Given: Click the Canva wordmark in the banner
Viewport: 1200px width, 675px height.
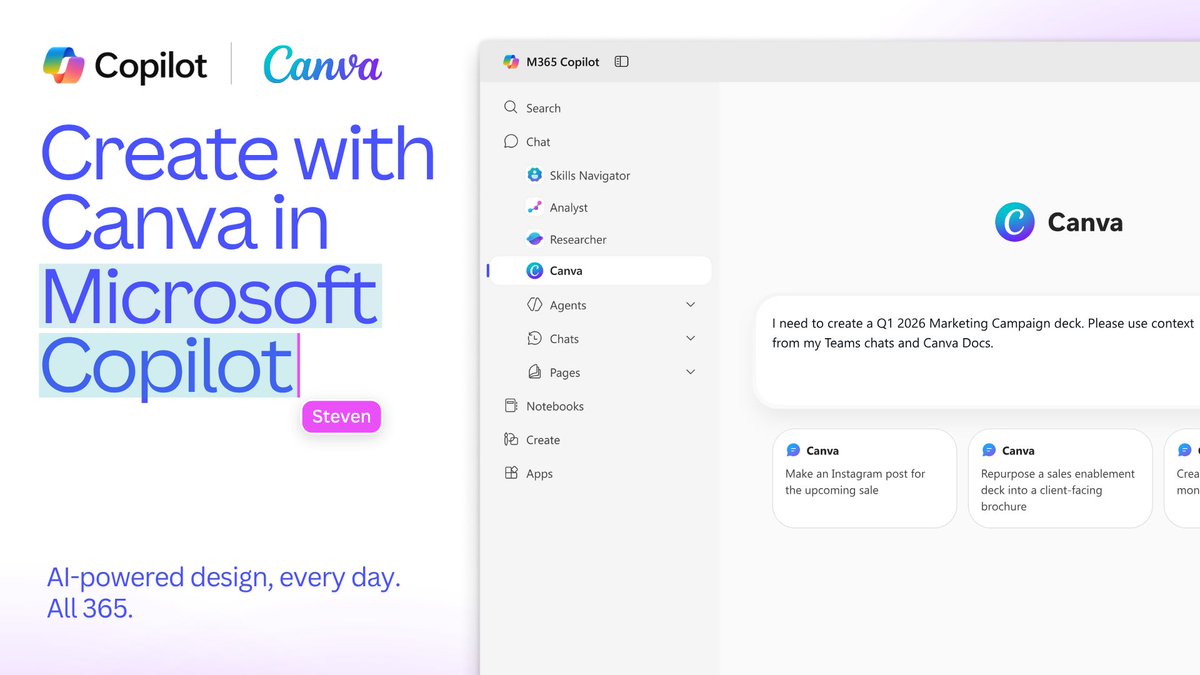Looking at the screenshot, I should tap(322, 64).
